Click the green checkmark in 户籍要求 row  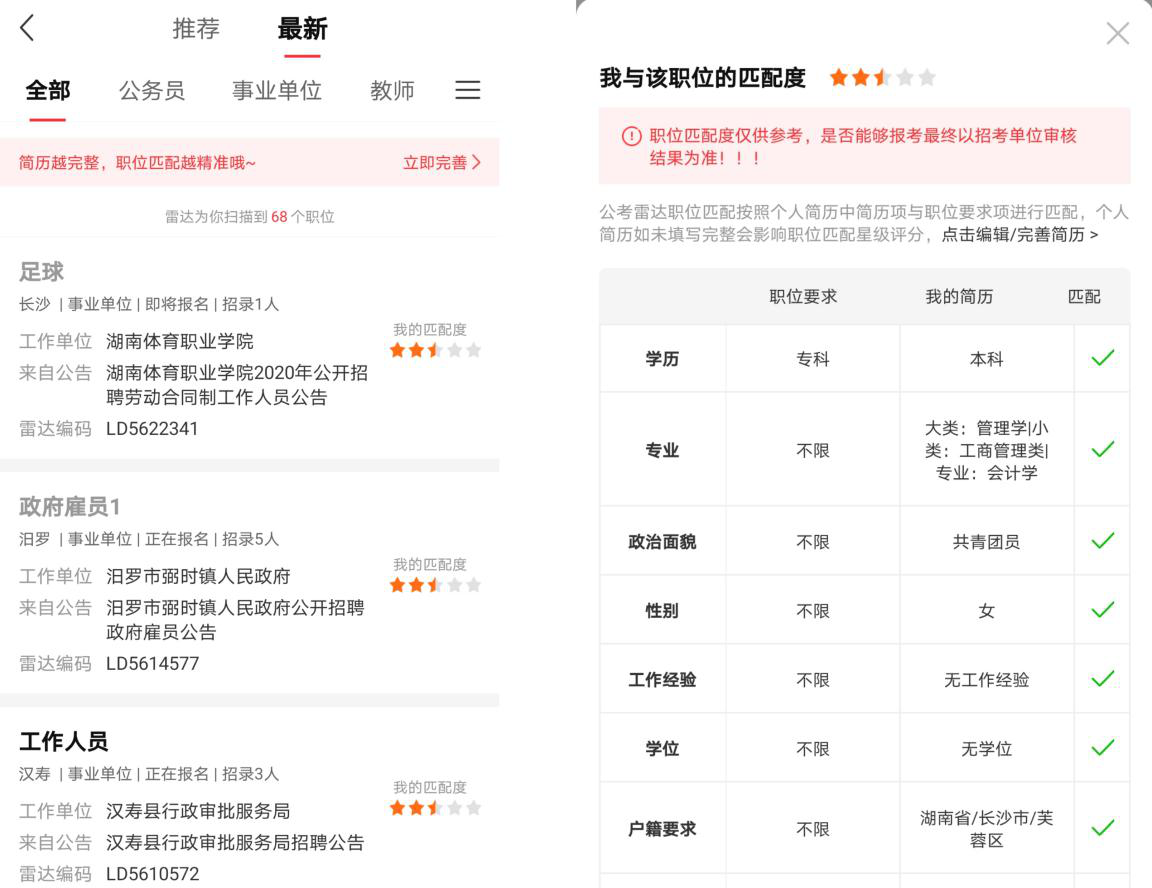pyautogui.click(x=1102, y=829)
